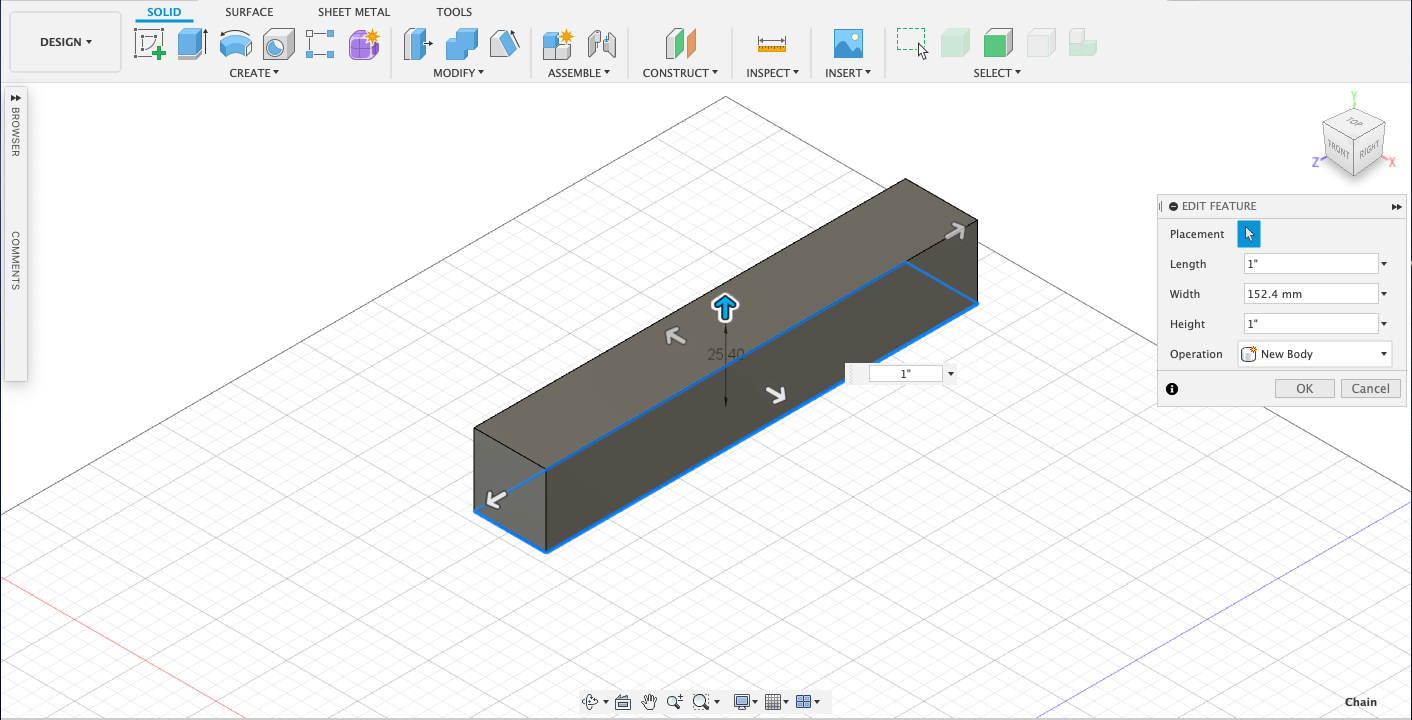Screen dimensions: 1412x720
Task: Choose the Offset Plane construct tool
Action: (681, 43)
